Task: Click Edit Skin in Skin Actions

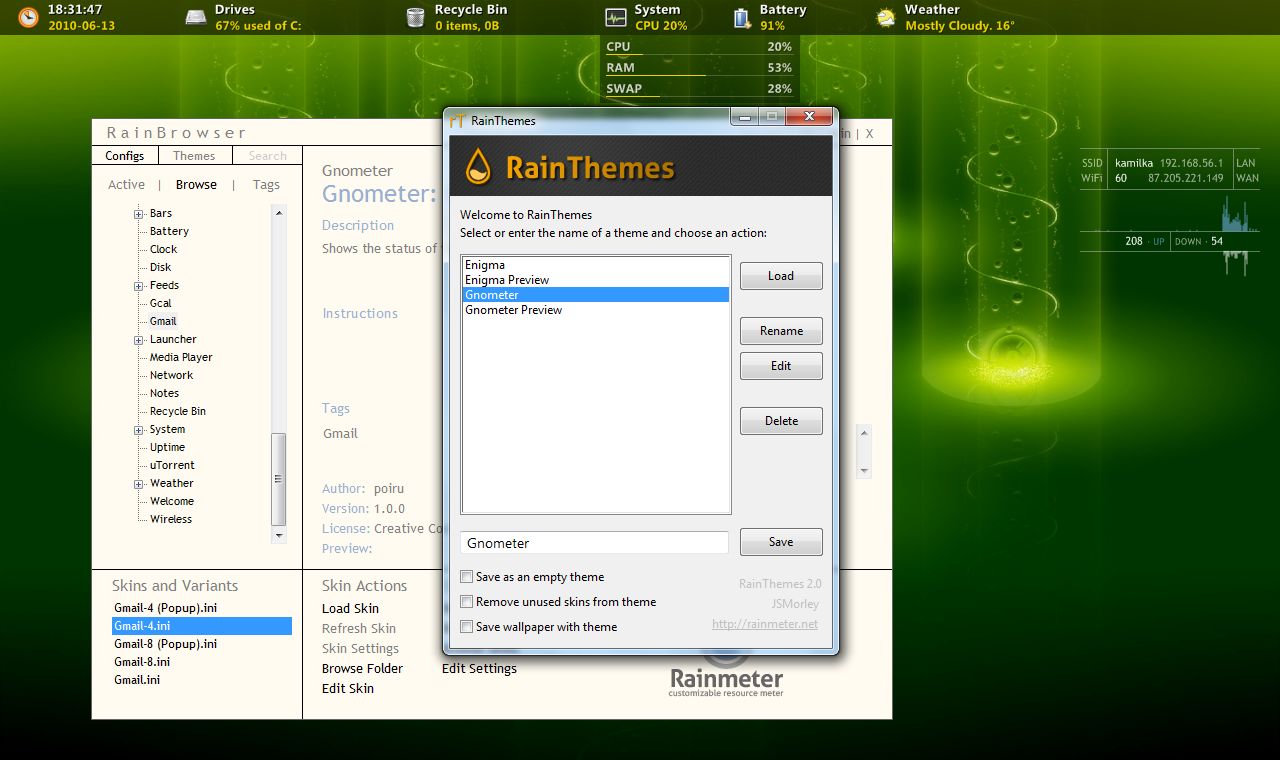Action: [348, 689]
